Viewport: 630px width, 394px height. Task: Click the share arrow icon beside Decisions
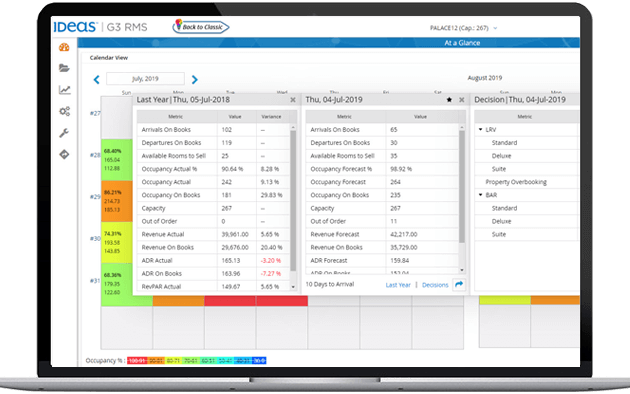[459, 284]
